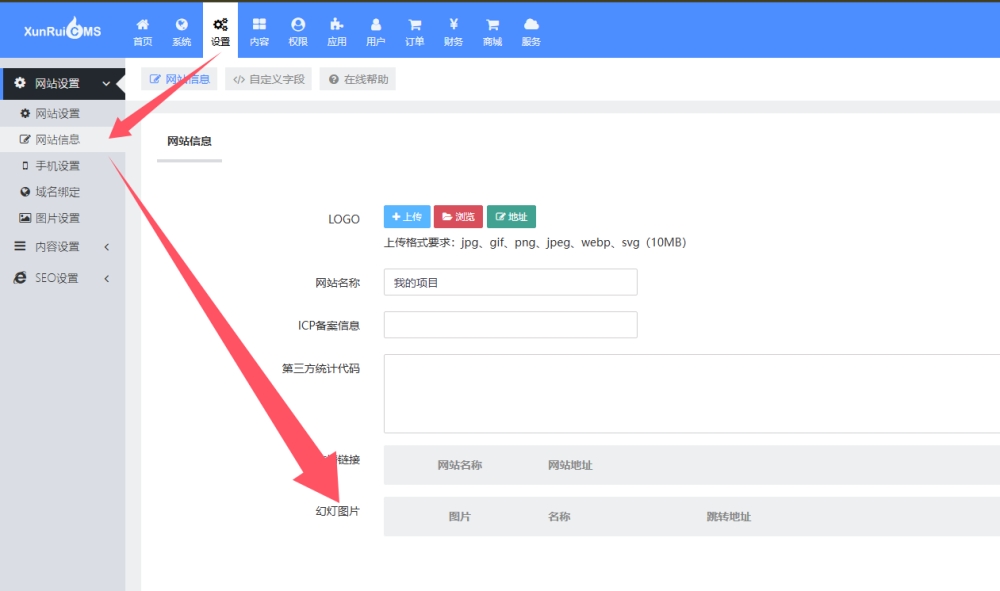This screenshot has height=591, width=1000.
Task: Open the 应用 puzzle icon in top navigation
Action: pyautogui.click(x=337, y=24)
